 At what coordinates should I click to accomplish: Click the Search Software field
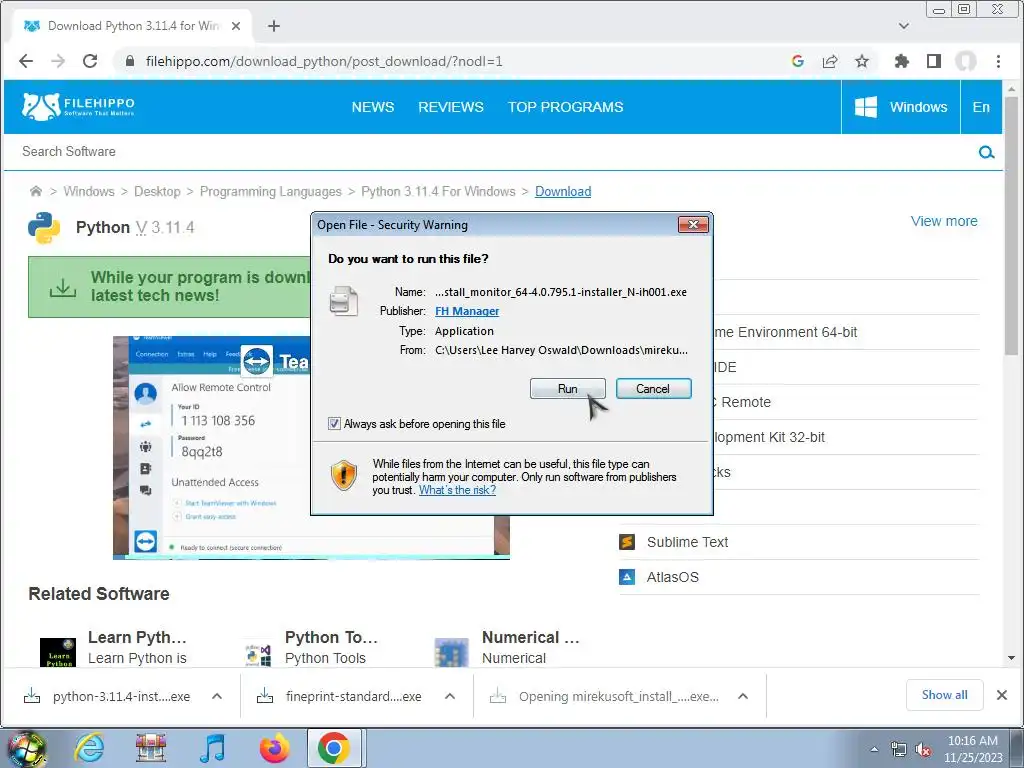click(490, 152)
